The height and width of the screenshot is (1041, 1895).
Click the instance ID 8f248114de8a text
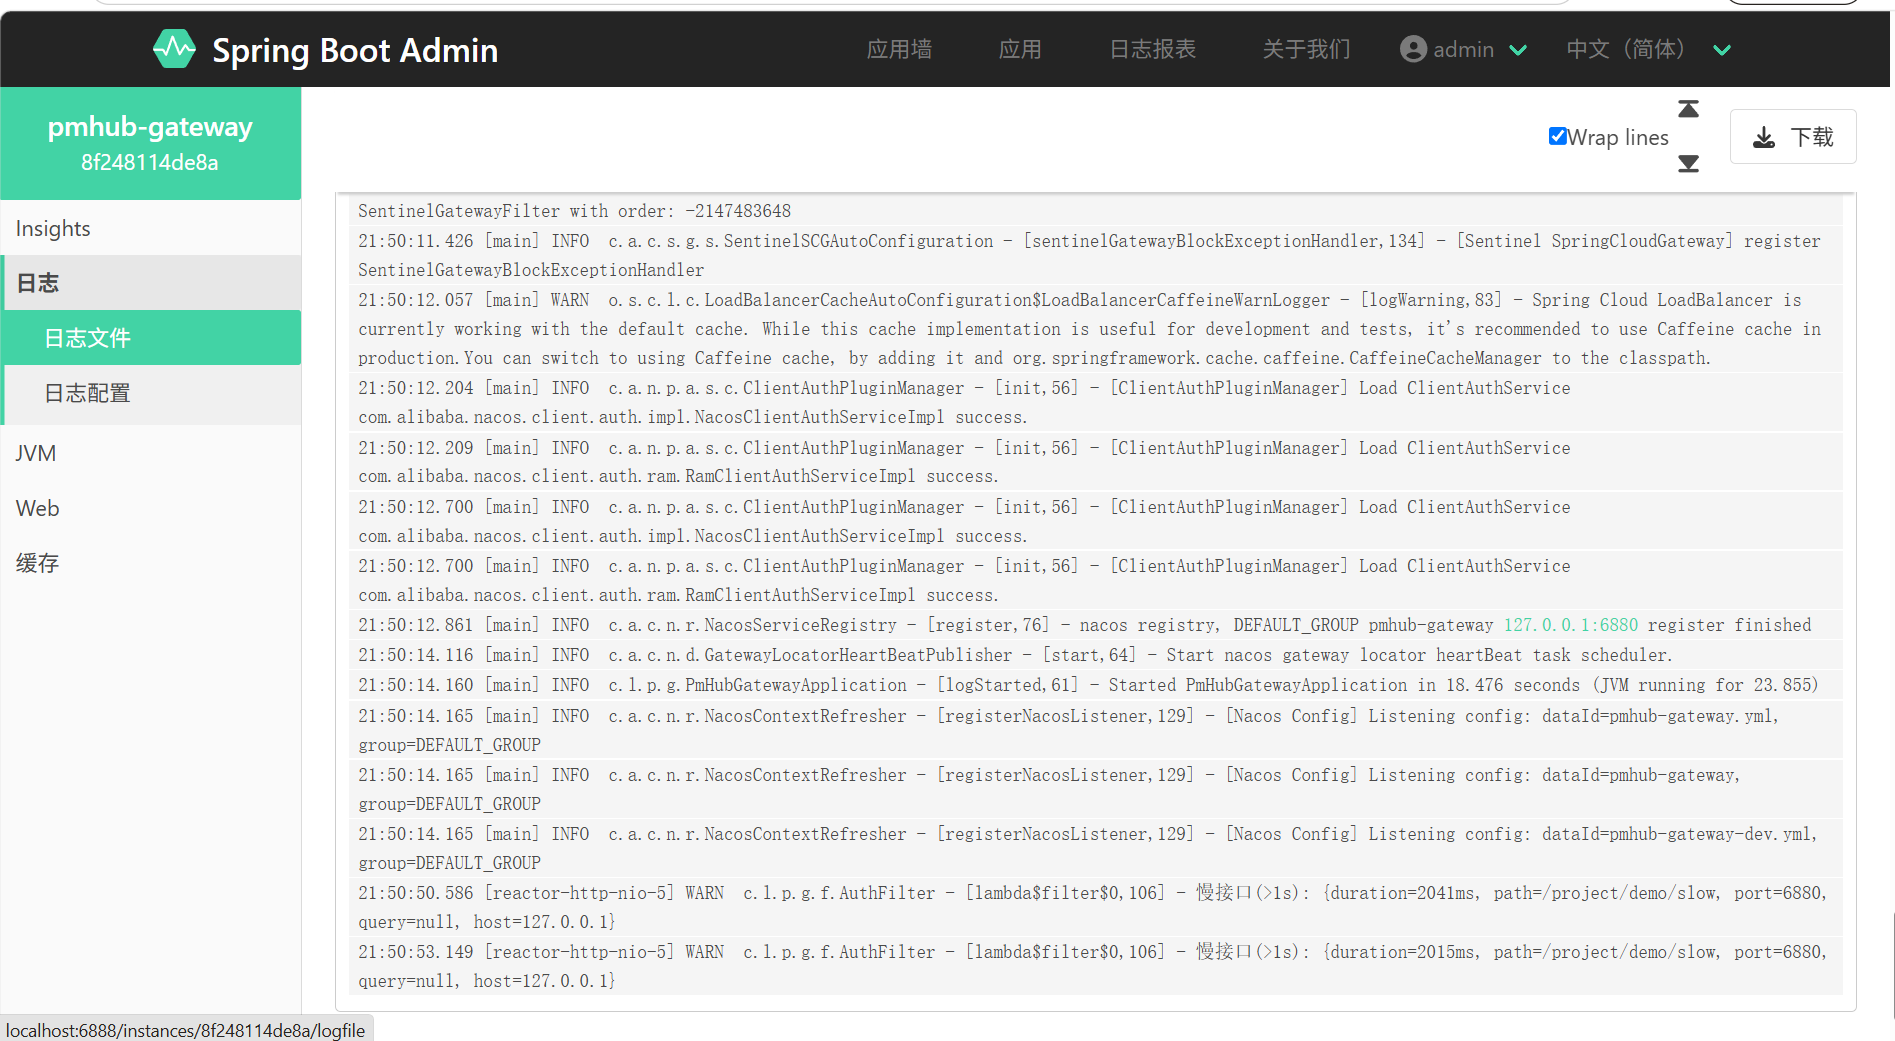coord(150,162)
